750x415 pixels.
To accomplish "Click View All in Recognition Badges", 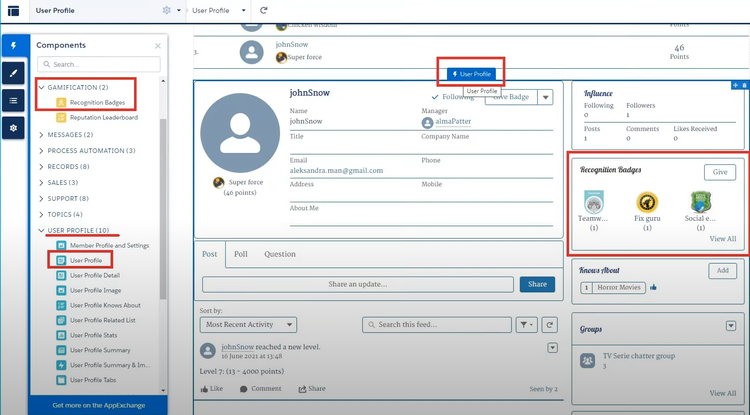I will point(723,239).
